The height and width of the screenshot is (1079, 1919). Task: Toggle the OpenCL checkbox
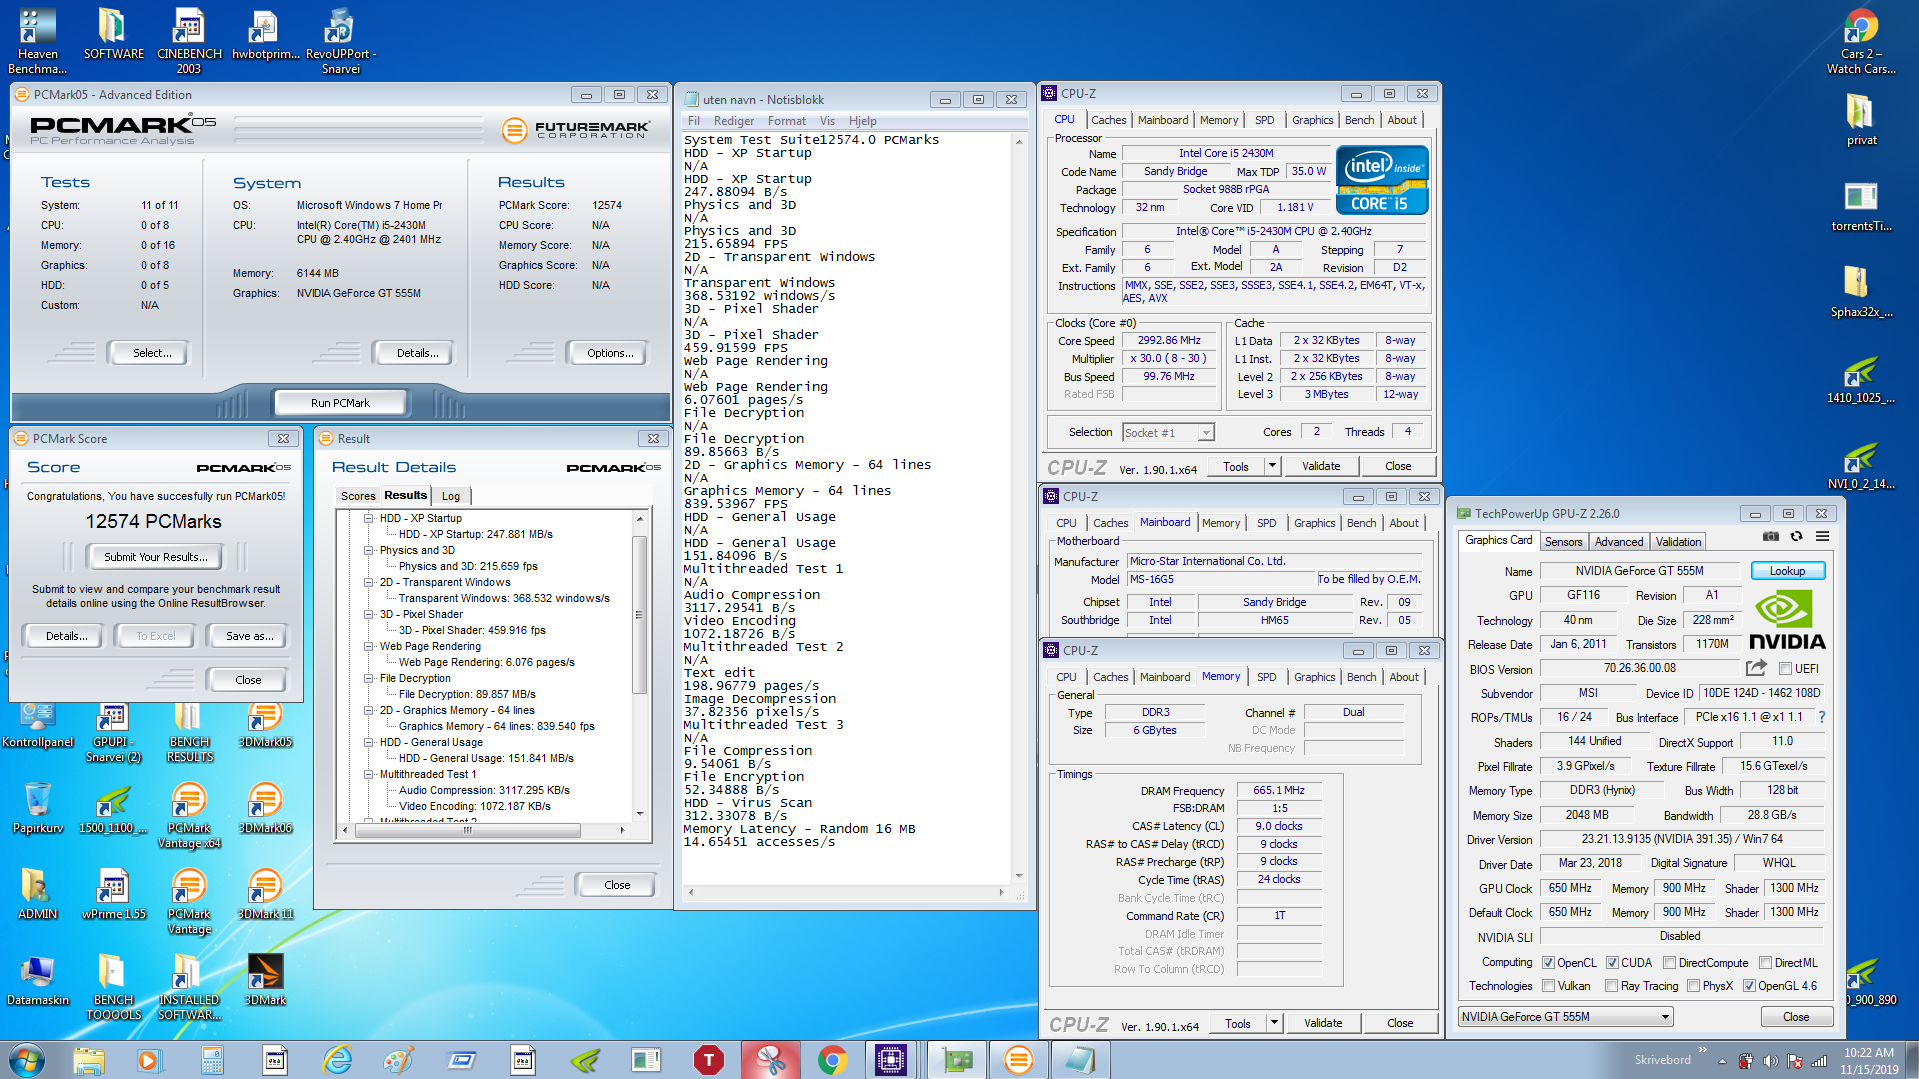tap(1548, 963)
